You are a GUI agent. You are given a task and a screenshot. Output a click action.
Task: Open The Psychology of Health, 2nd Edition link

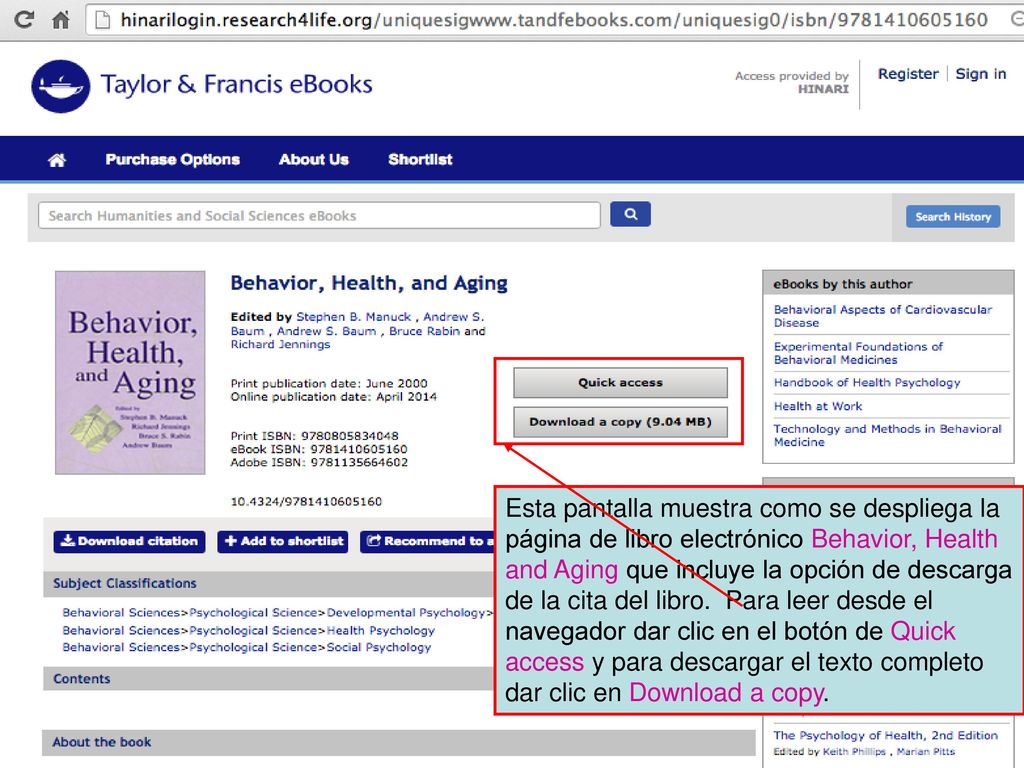(886, 735)
